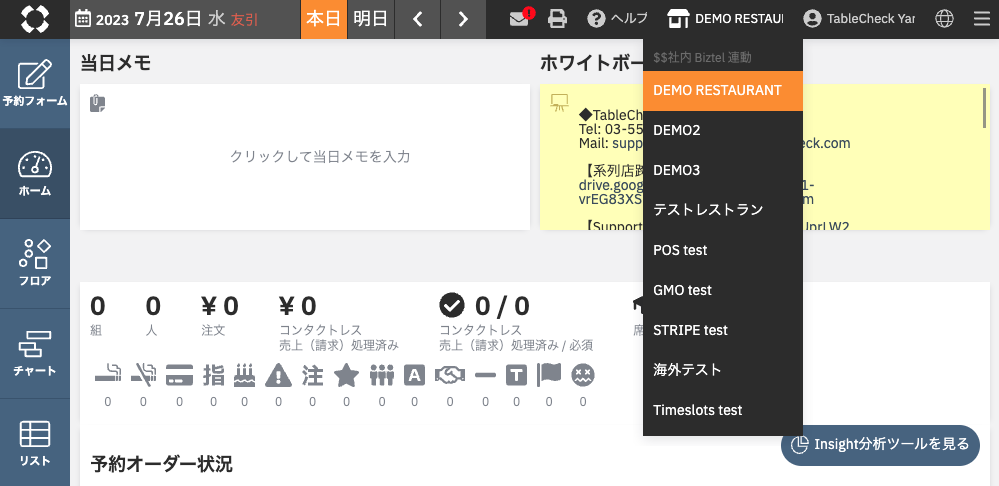Click the $$社内 Biztel 連動 group label
This screenshot has width=999, height=486.
click(703, 58)
